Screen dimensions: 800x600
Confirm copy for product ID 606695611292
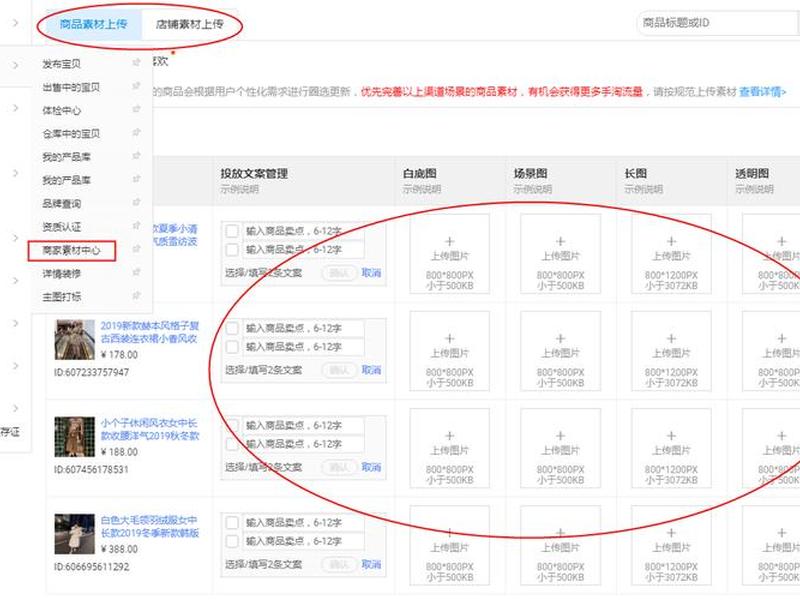339,564
